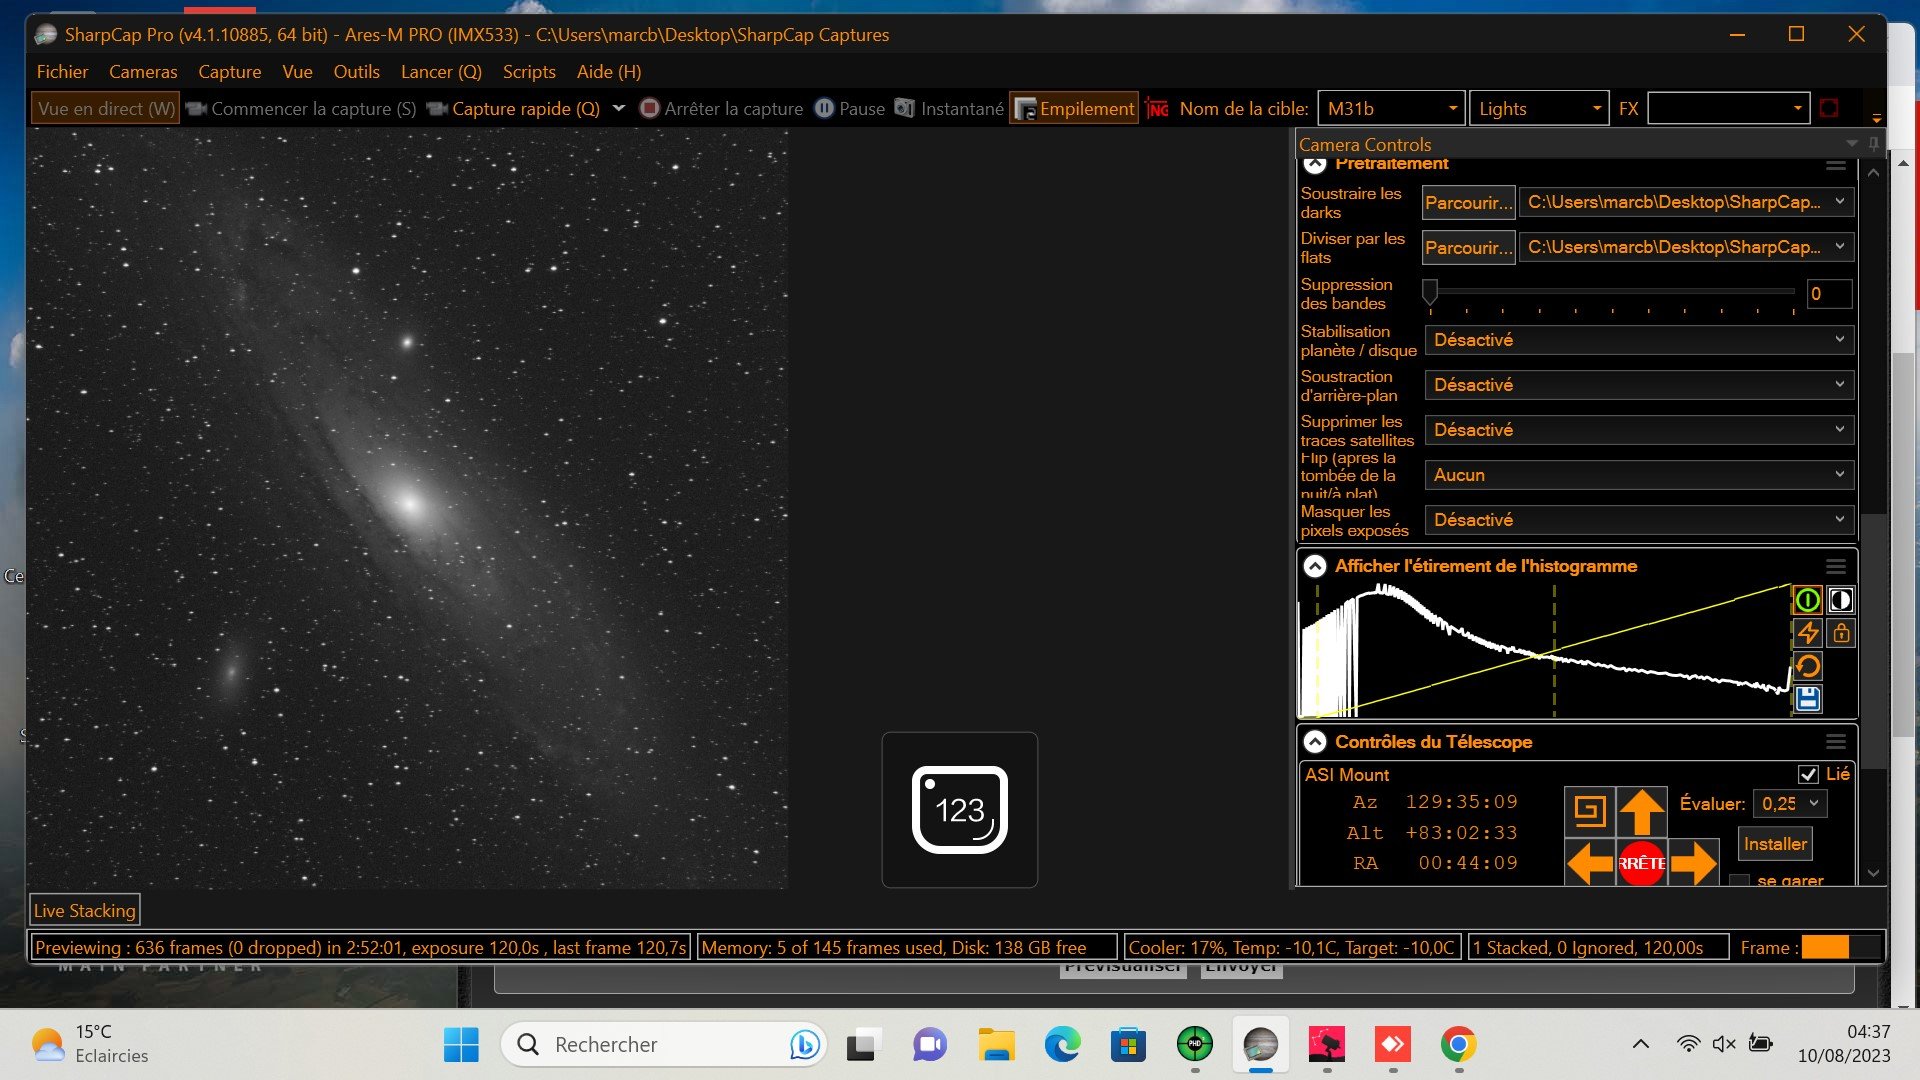This screenshot has height=1080, width=1920.
Task: Open Microsoft Store from the taskbar
Action: 1128,1045
